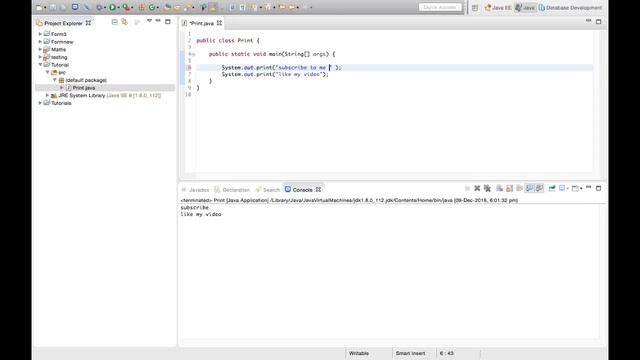This screenshot has height=360, width=640.
Task: Click the red grid toolbar icon
Action: (142, 7)
